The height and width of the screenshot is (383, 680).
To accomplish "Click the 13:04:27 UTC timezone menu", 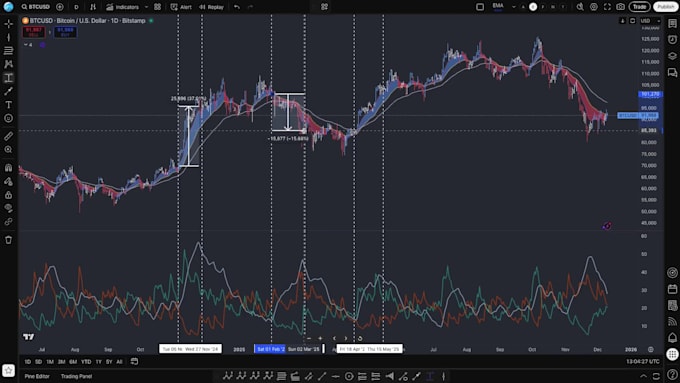I will coord(643,362).
